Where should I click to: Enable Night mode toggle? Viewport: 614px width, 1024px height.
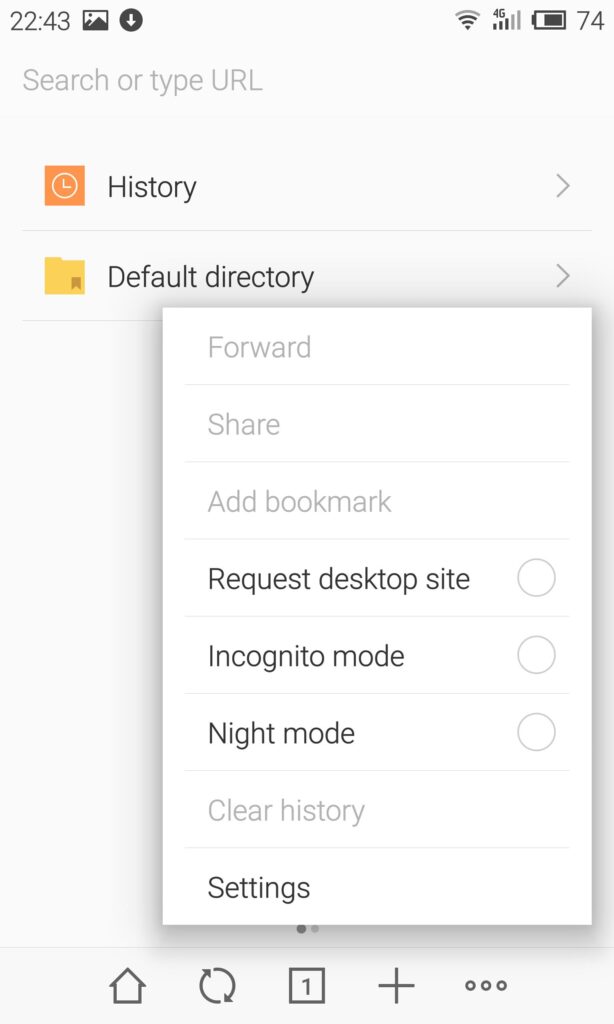(536, 733)
